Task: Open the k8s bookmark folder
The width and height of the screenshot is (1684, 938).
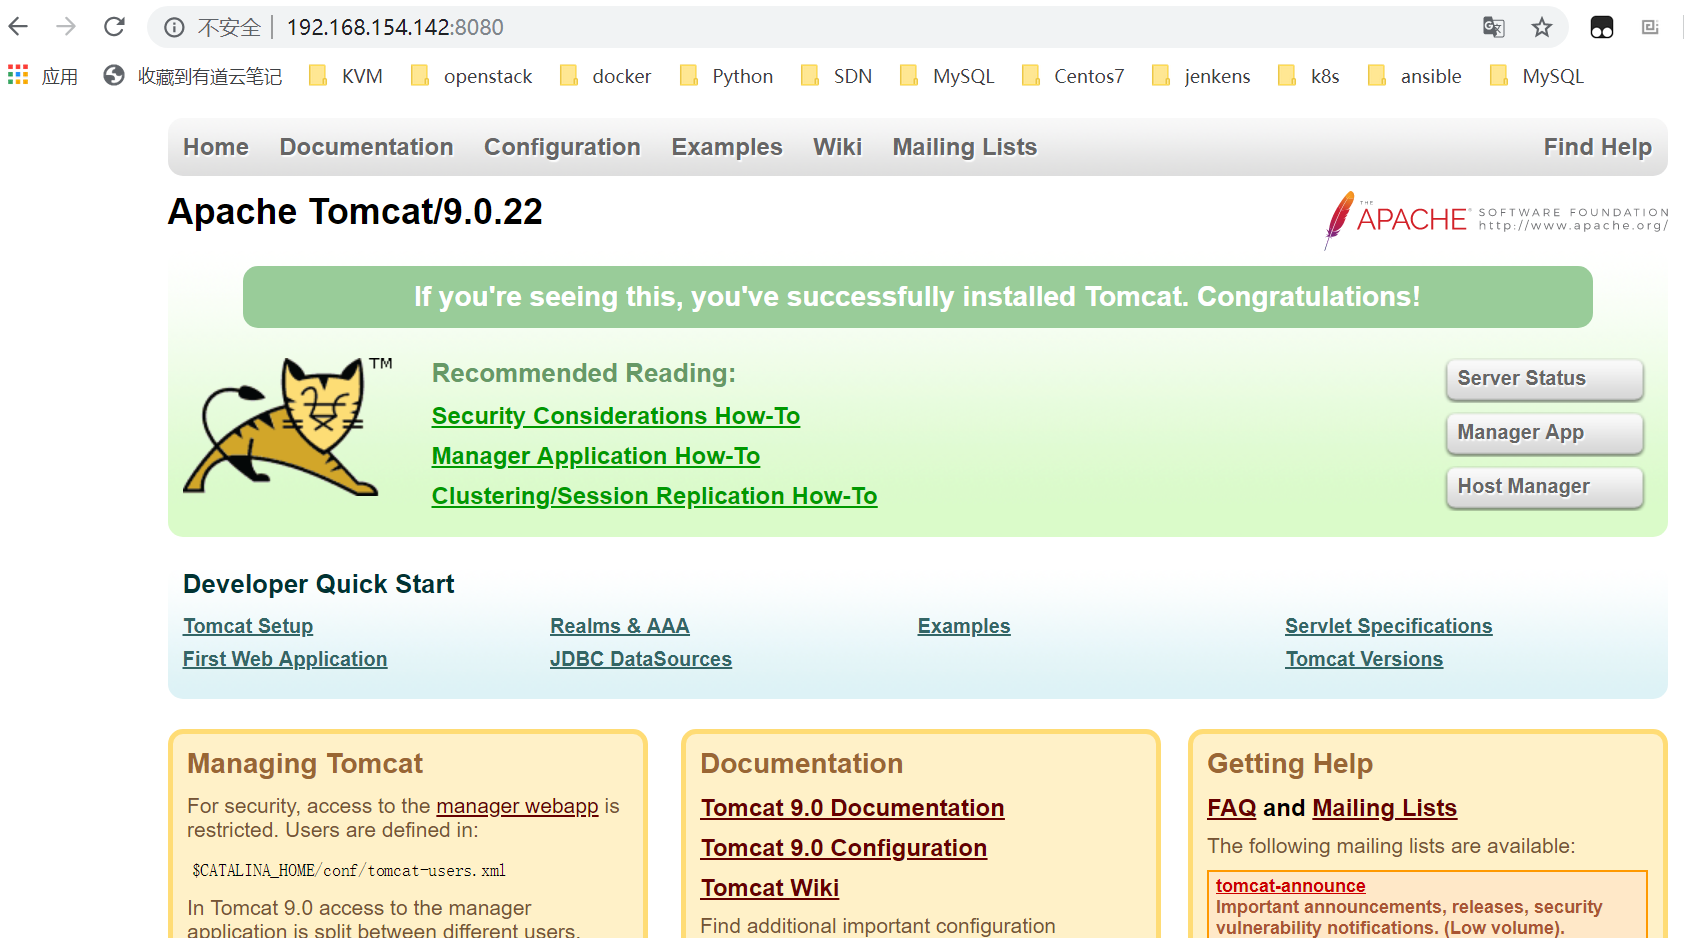Action: coord(1310,76)
